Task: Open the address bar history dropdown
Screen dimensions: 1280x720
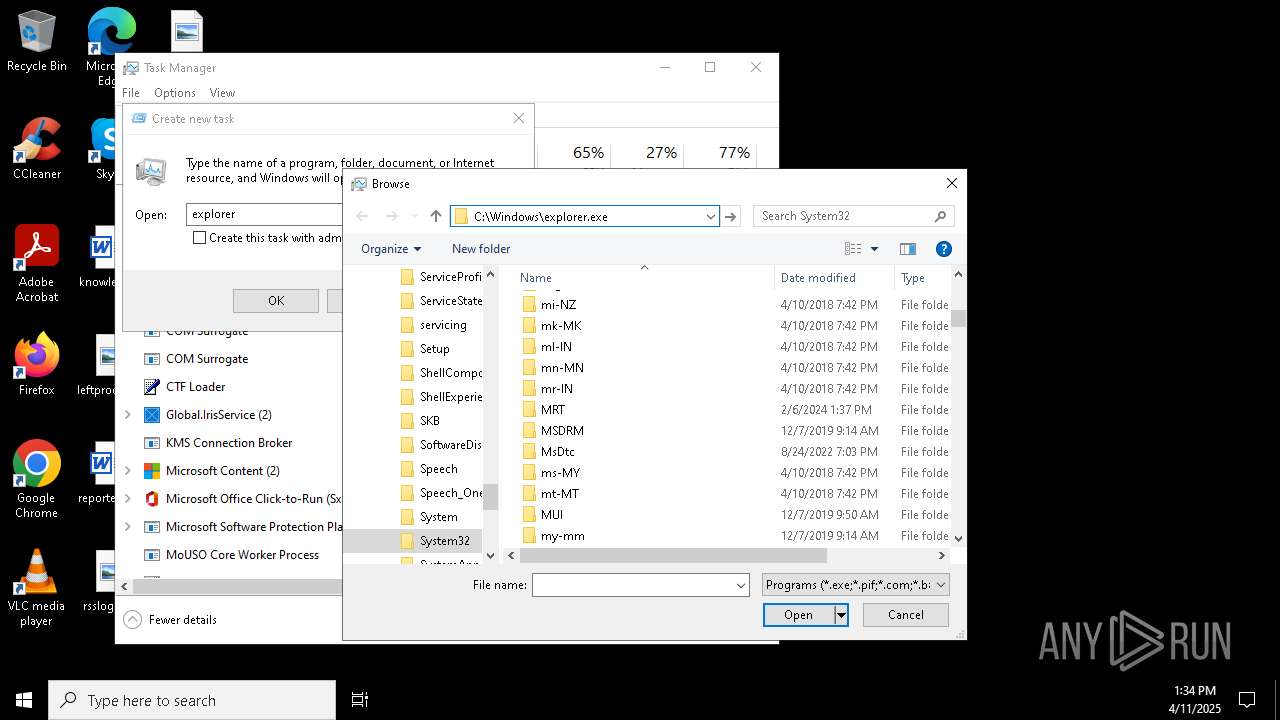Action: 710,216
